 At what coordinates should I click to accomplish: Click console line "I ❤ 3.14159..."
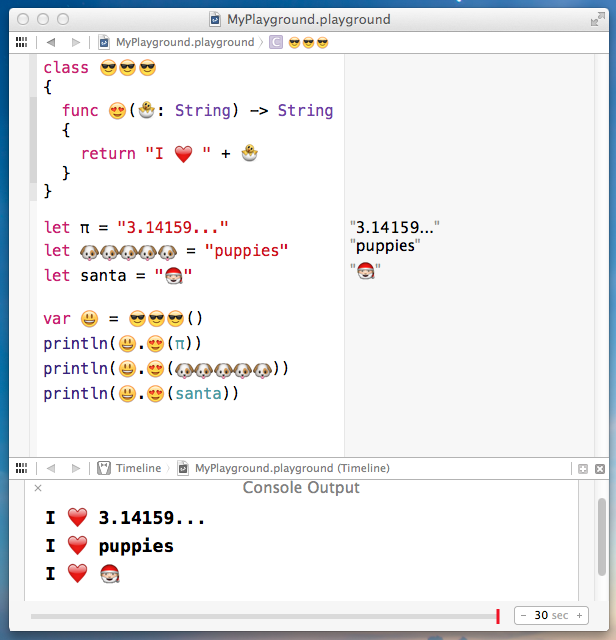125,518
